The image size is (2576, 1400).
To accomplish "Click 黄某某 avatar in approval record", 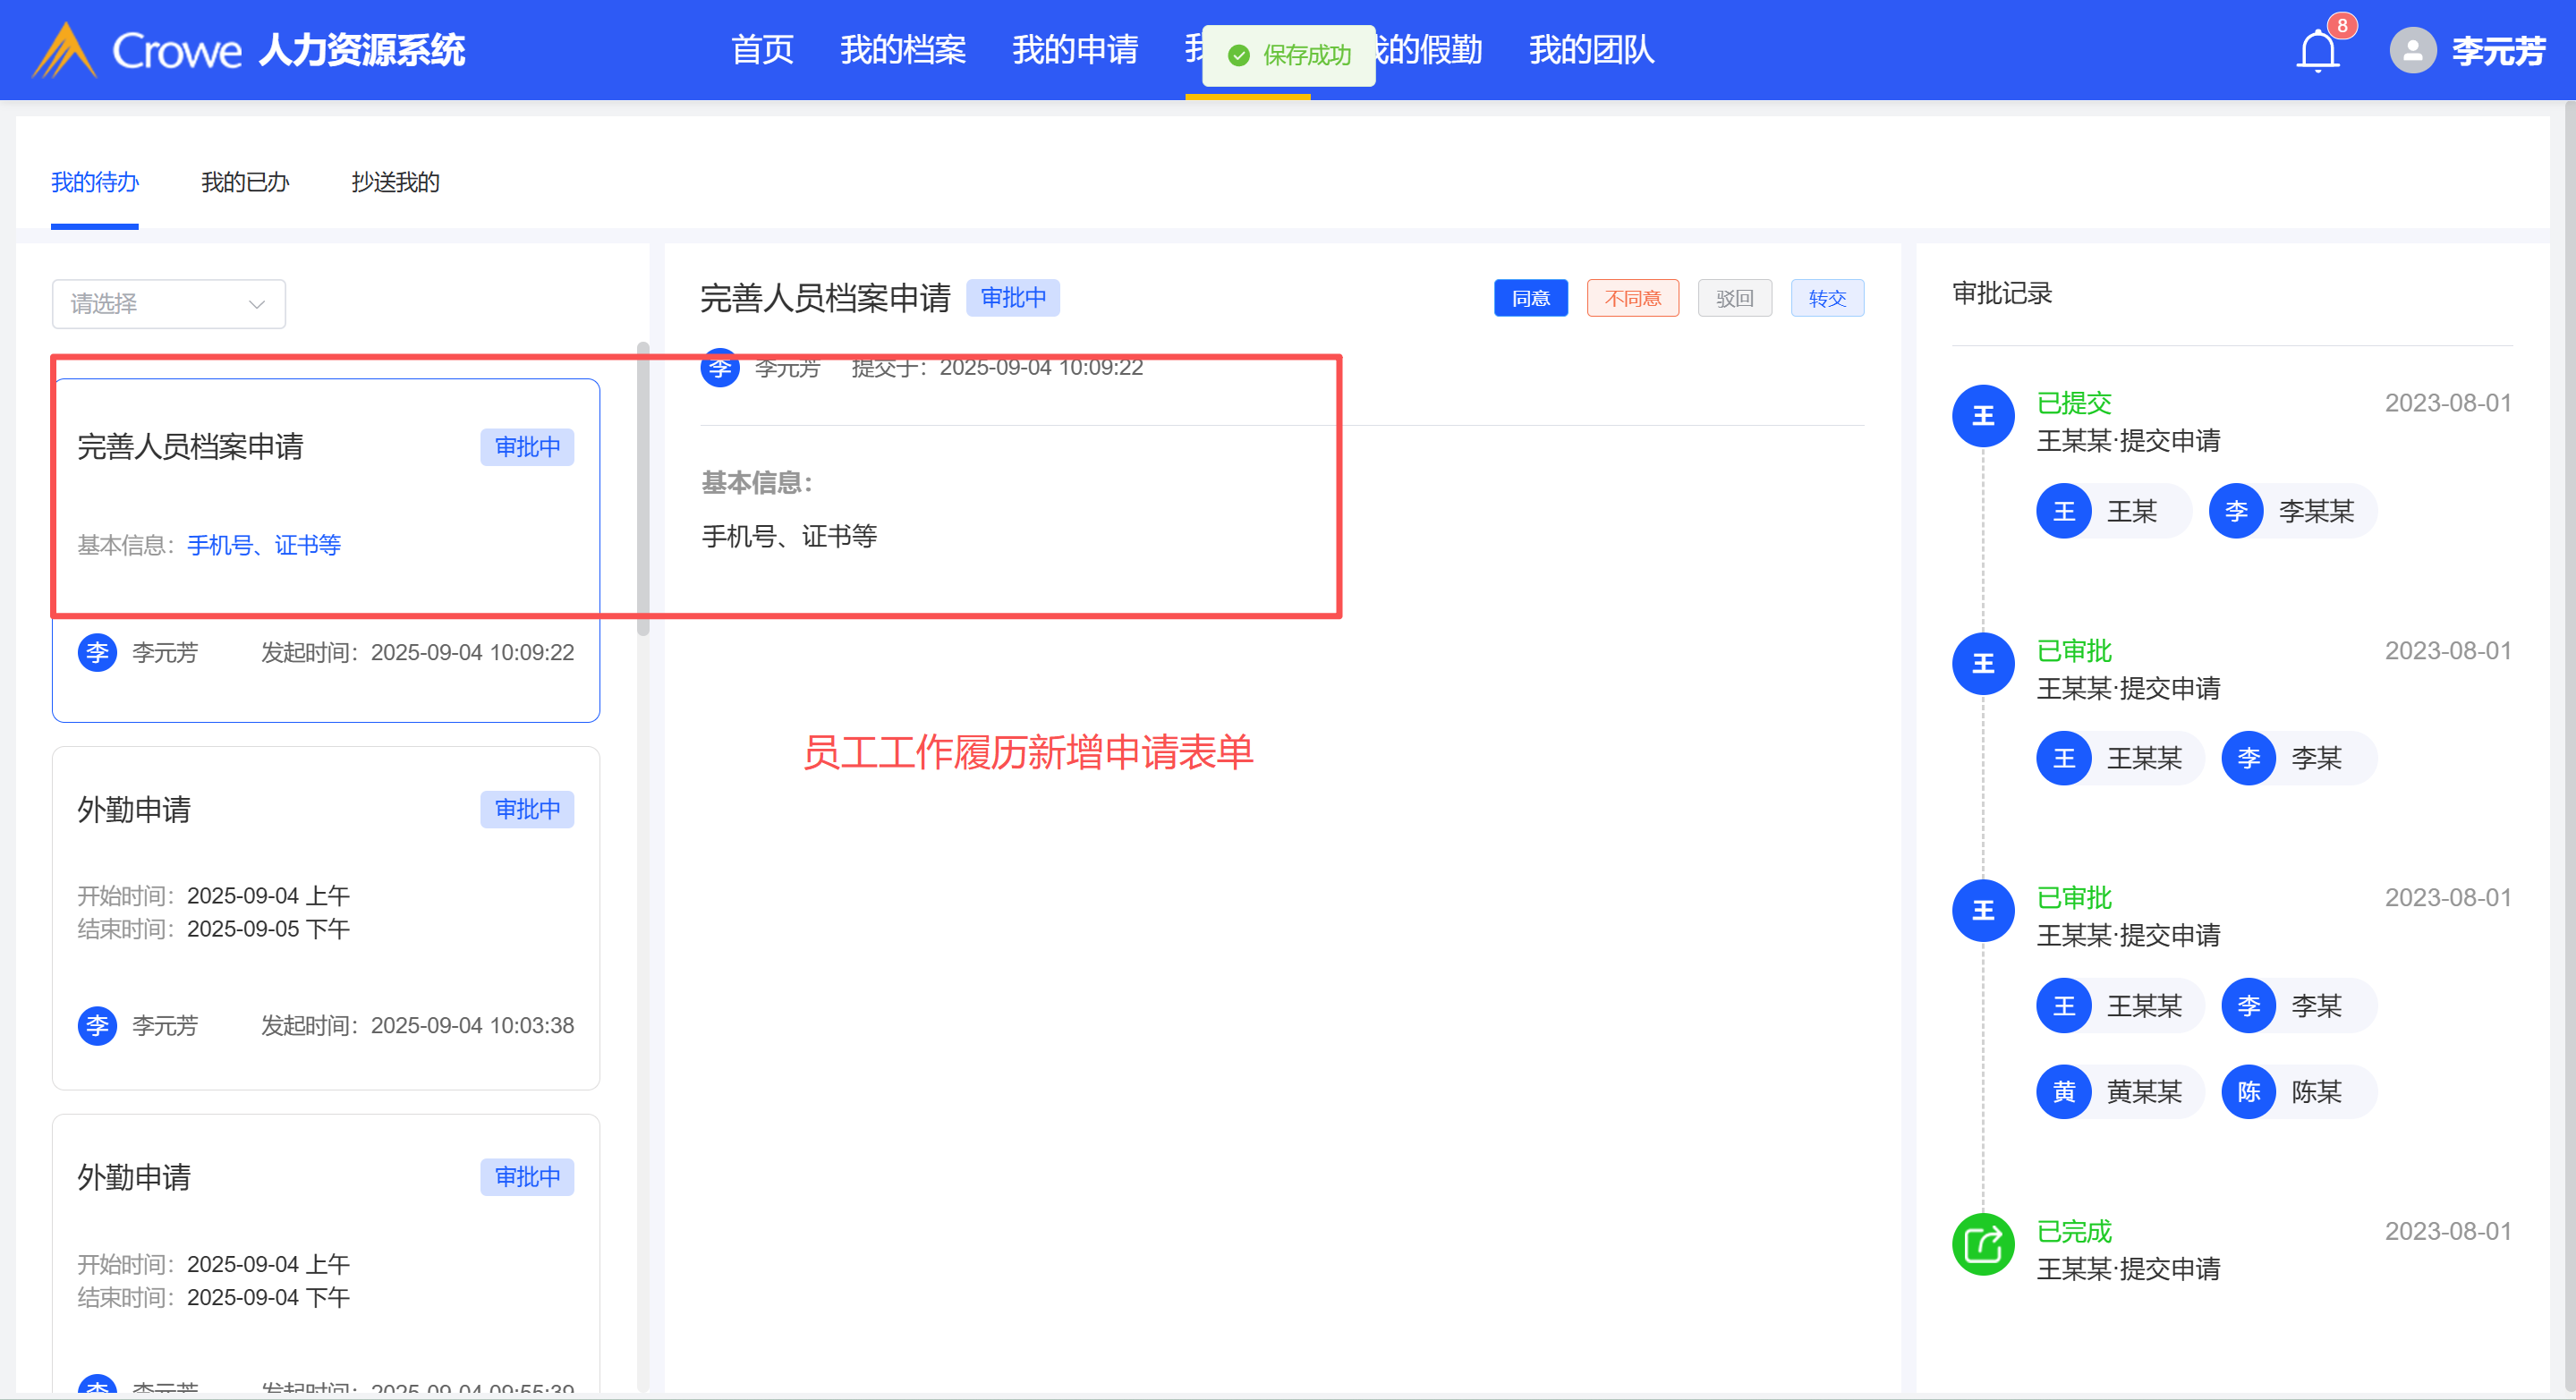I will pos(2063,1092).
